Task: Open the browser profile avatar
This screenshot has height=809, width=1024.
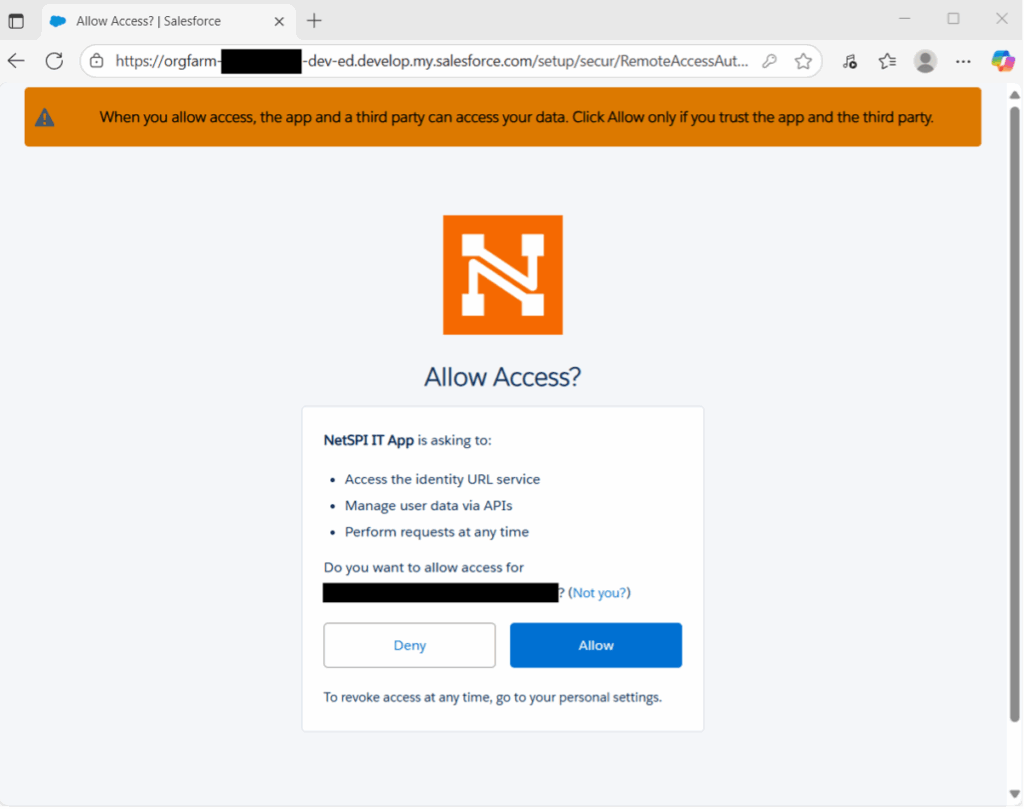Action: (x=926, y=61)
